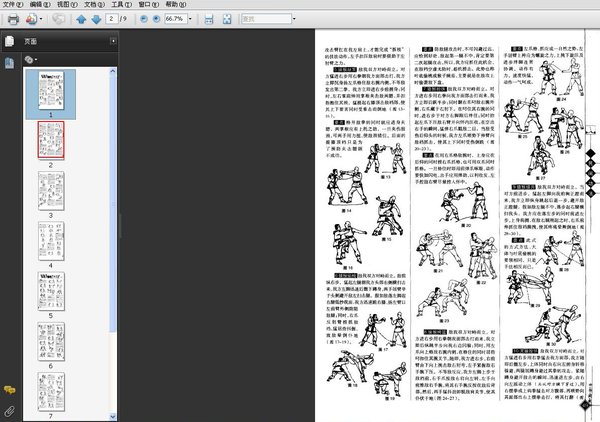This screenshot has width=600, height=422.
Task: Click the page number input field
Action: 112,18
